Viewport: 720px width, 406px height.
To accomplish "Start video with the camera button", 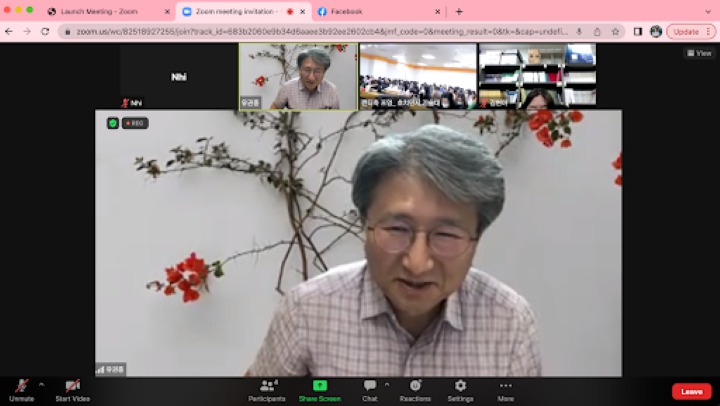I will [72, 387].
